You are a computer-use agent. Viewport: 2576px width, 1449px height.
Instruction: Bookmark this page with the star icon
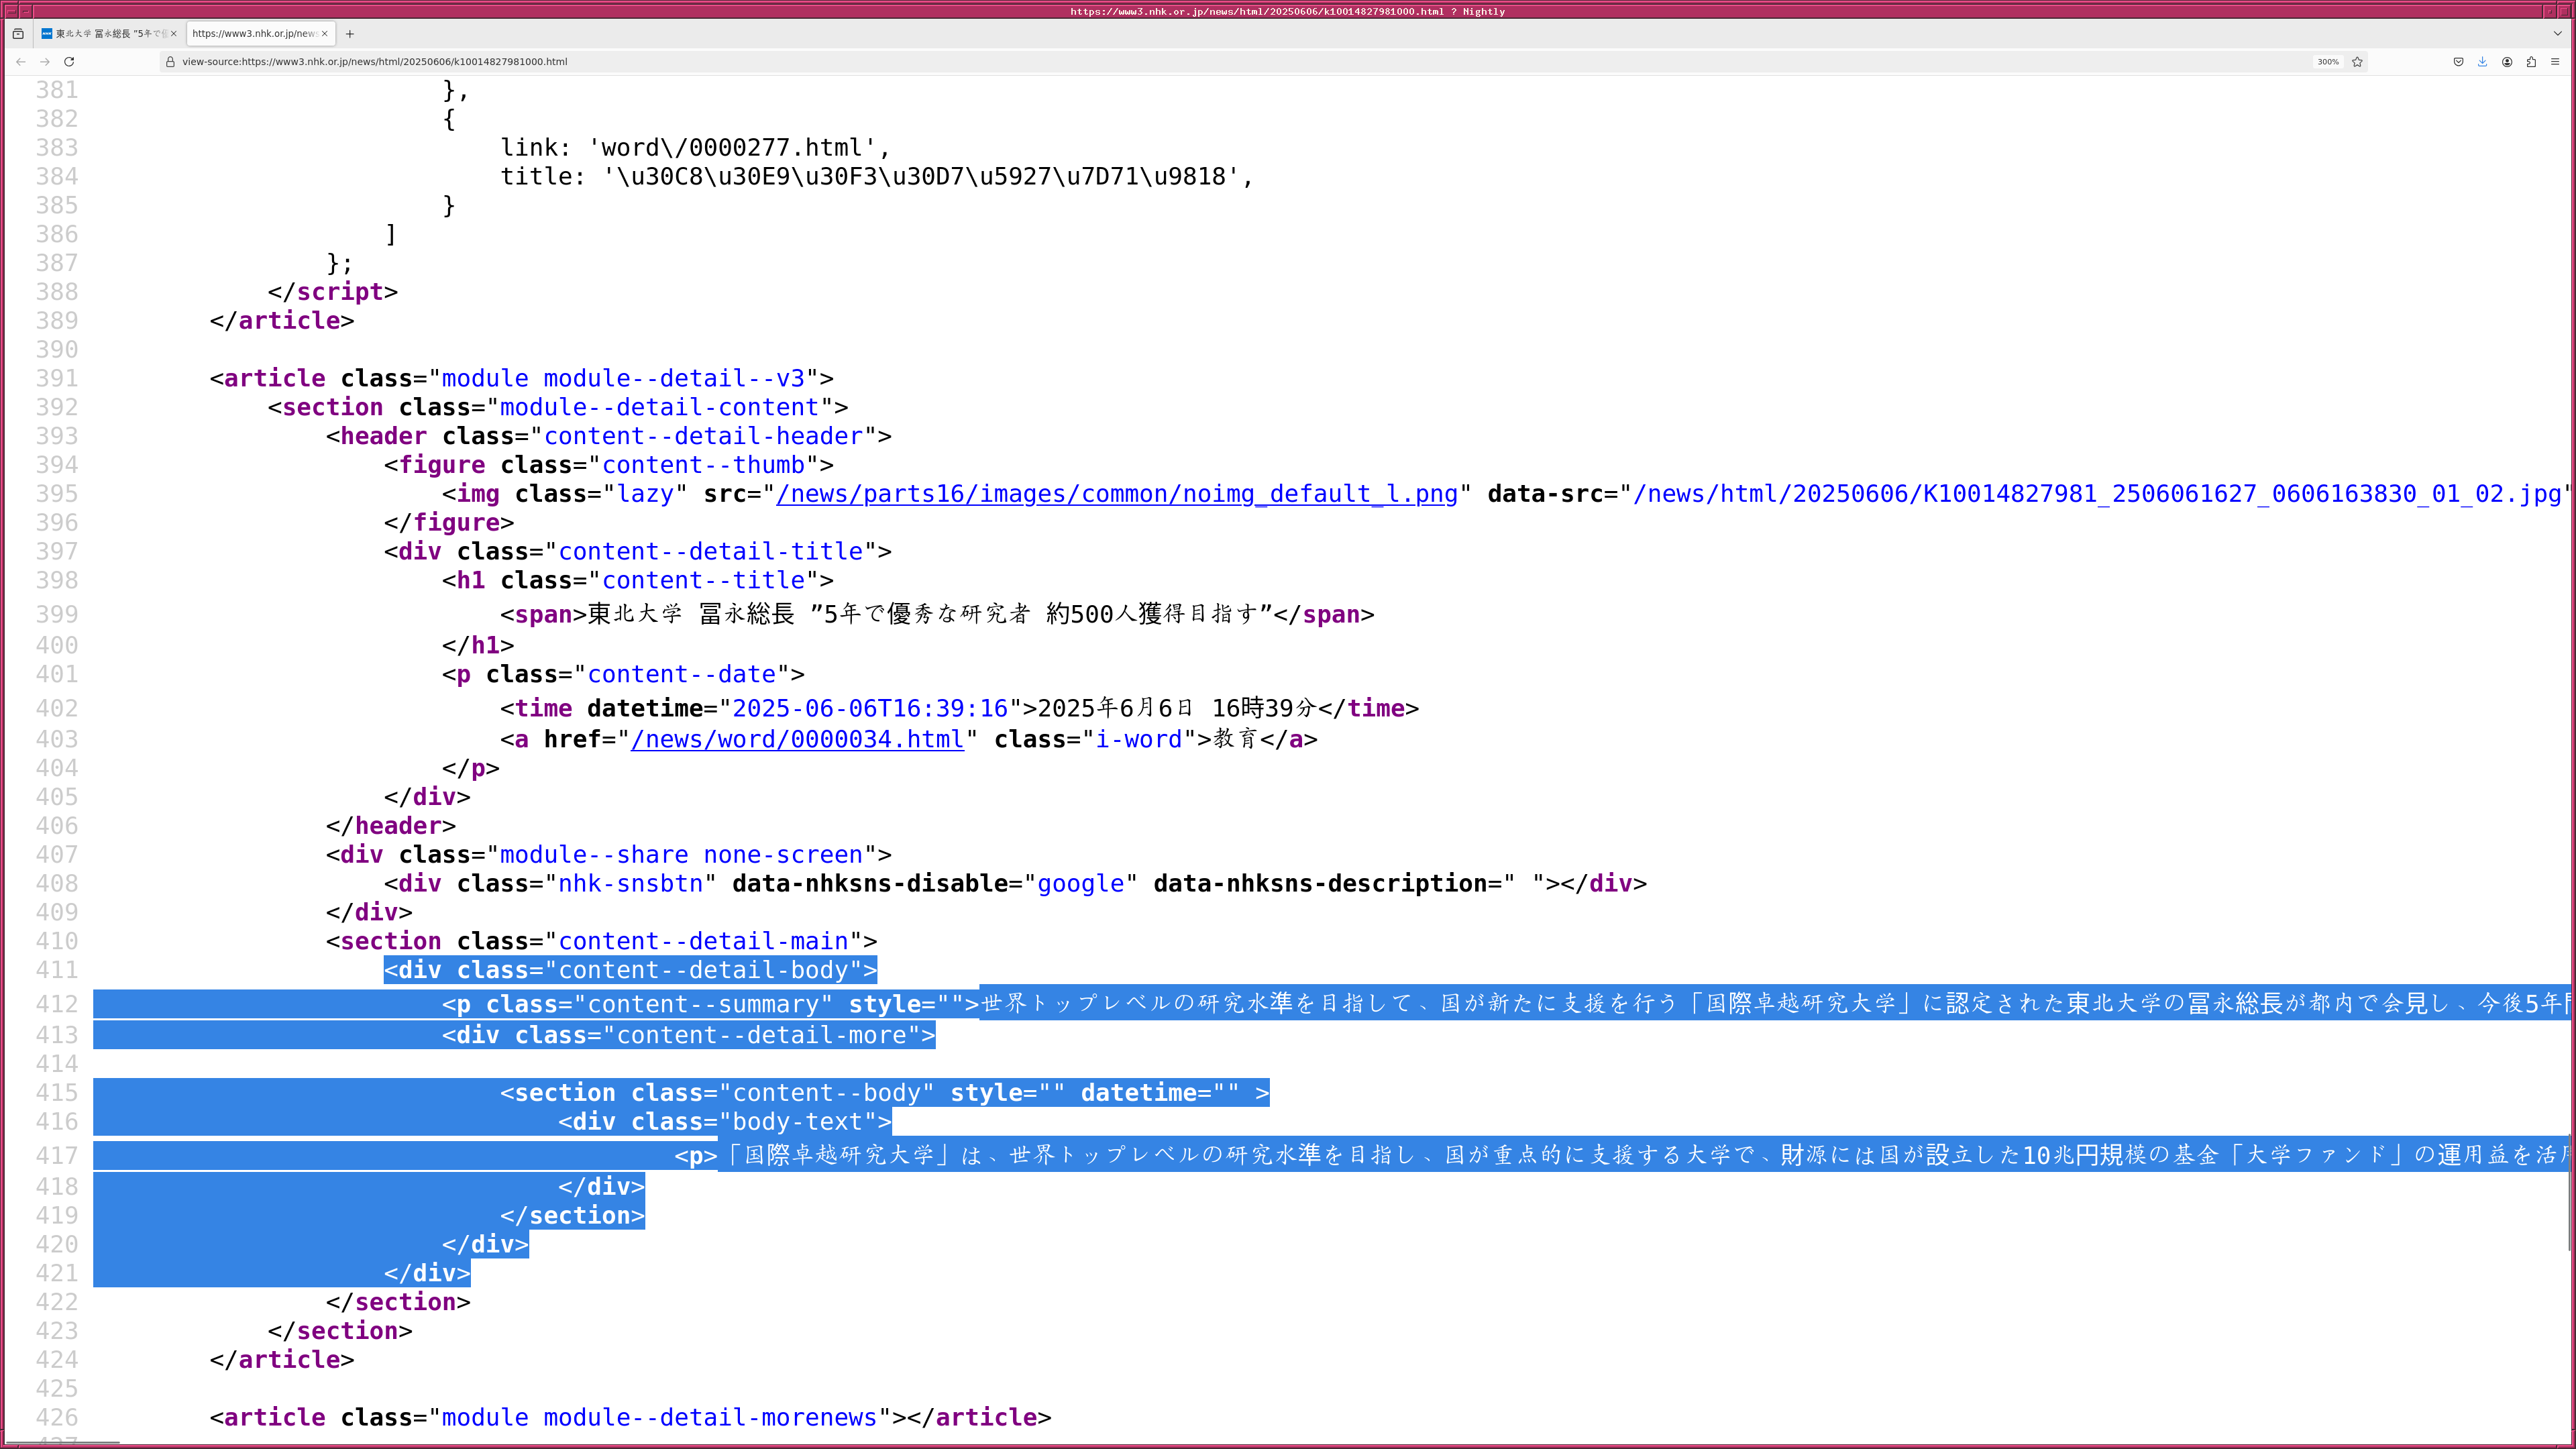(2357, 61)
